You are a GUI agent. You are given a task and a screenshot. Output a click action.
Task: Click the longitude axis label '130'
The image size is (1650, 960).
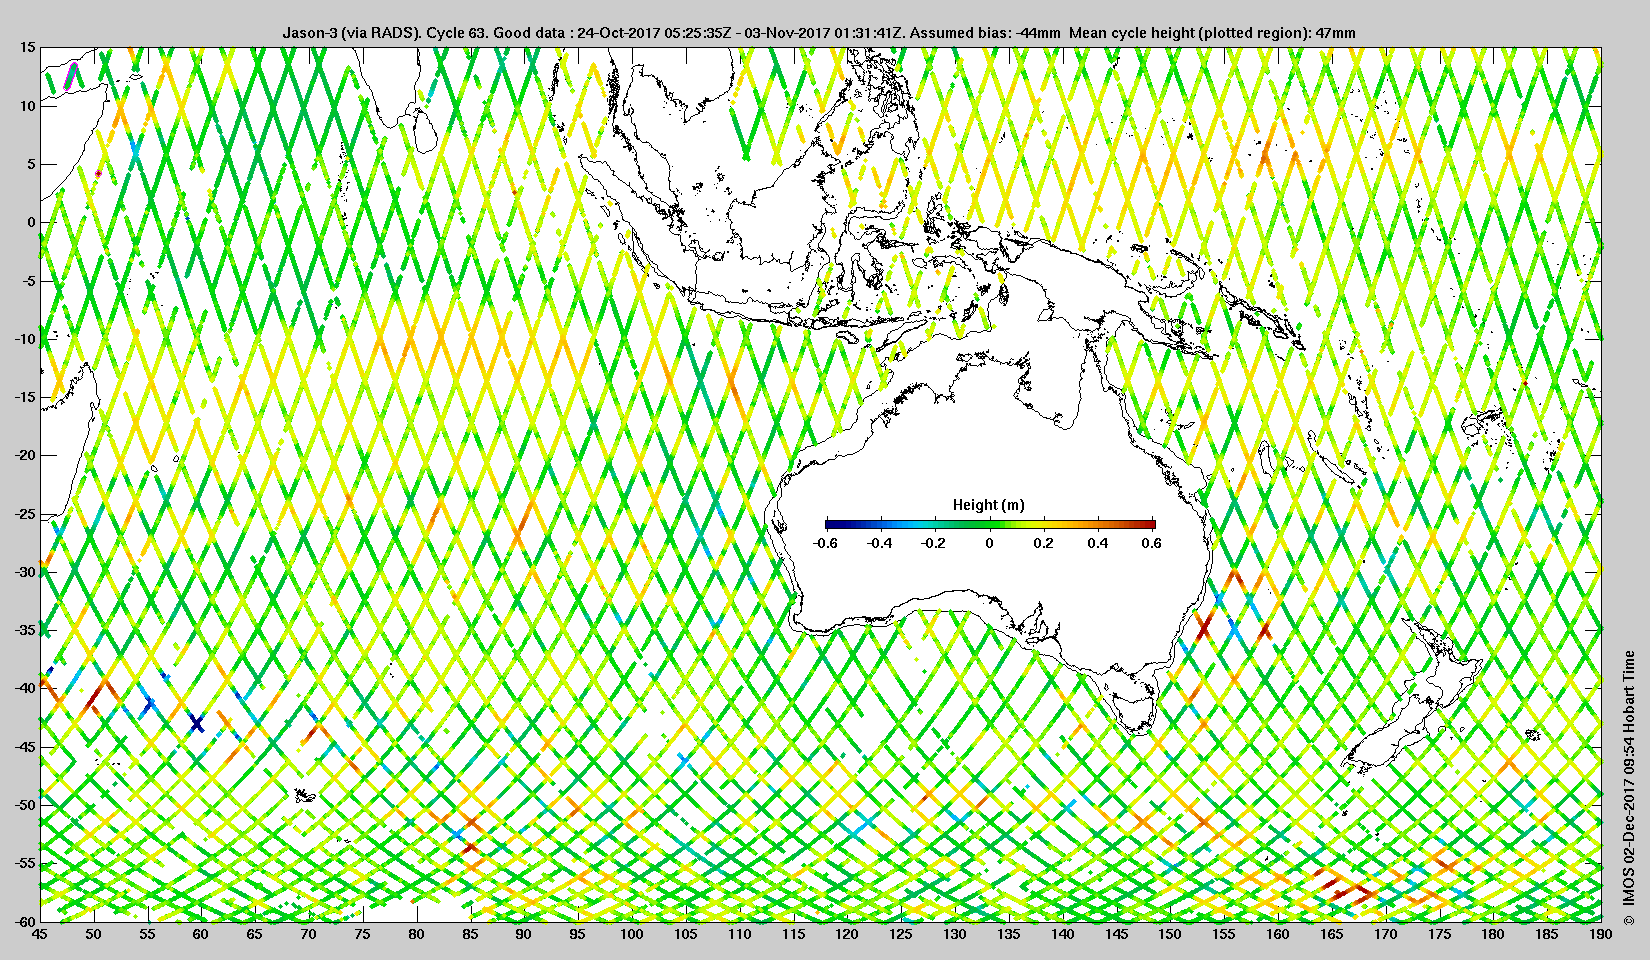click(955, 934)
